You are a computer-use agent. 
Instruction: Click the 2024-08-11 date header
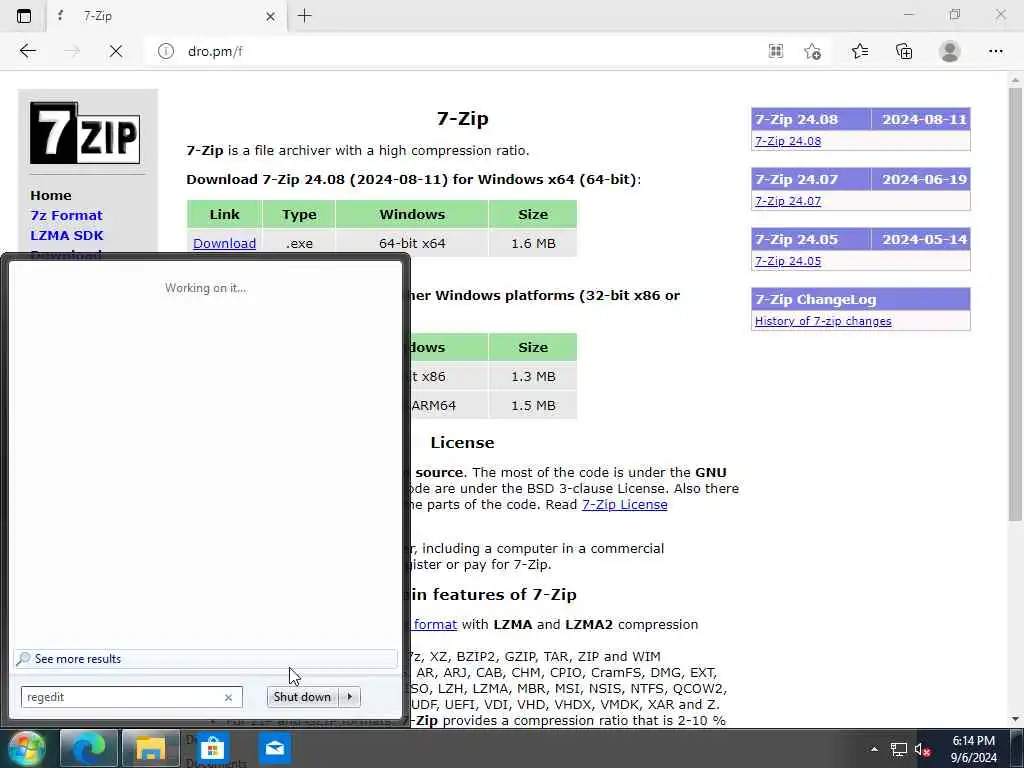pos(921,120)
